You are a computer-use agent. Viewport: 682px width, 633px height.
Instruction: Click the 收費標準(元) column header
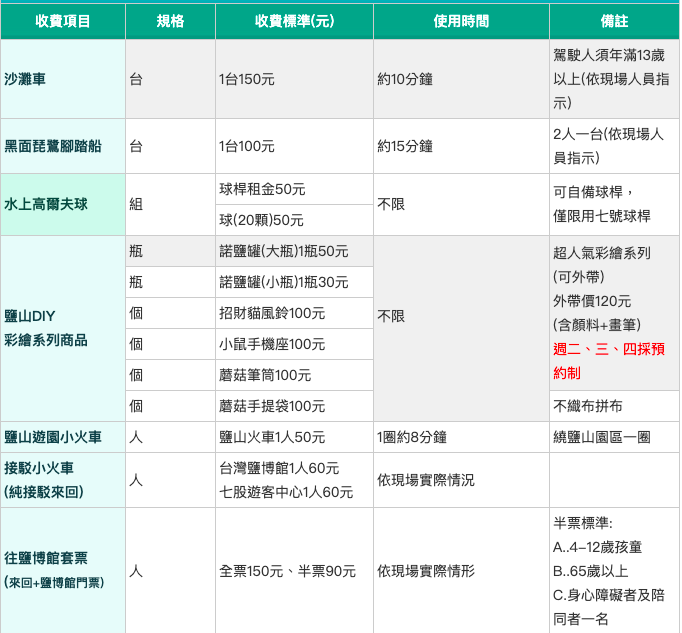click(294, 21)
